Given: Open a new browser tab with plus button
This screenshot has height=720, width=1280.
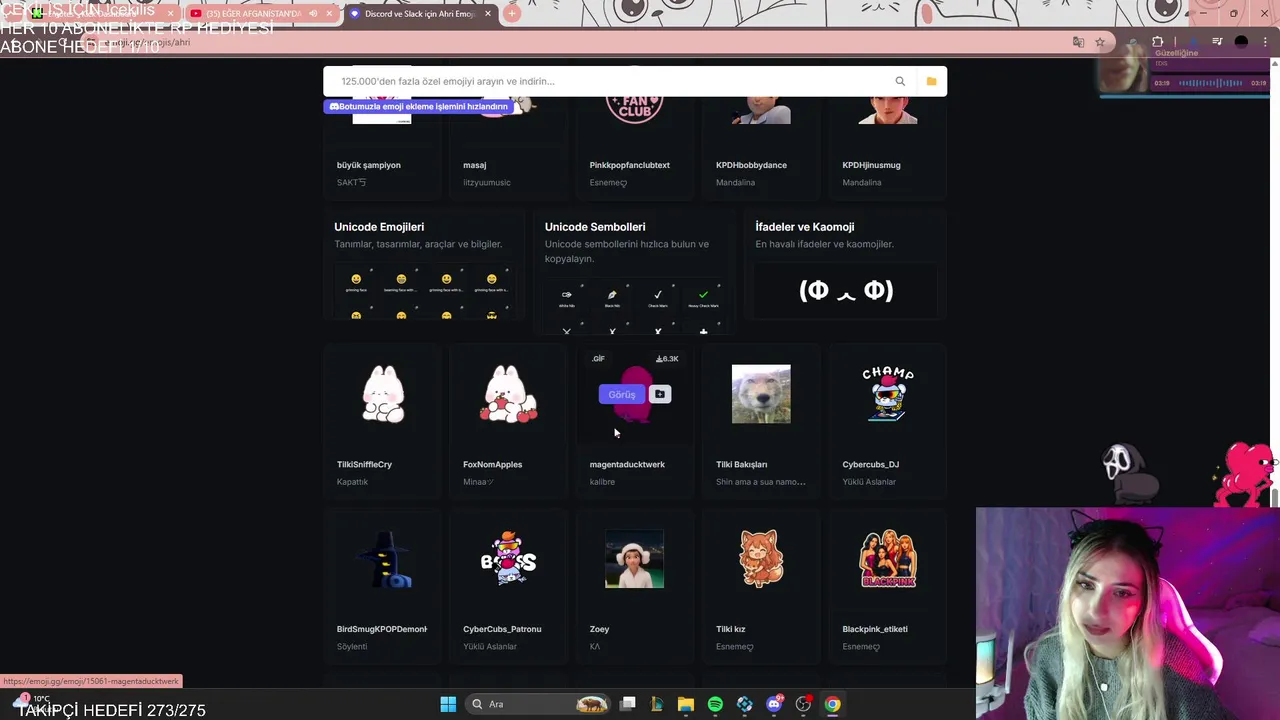Looking at the screenshot, I should [x=512, y=14].
